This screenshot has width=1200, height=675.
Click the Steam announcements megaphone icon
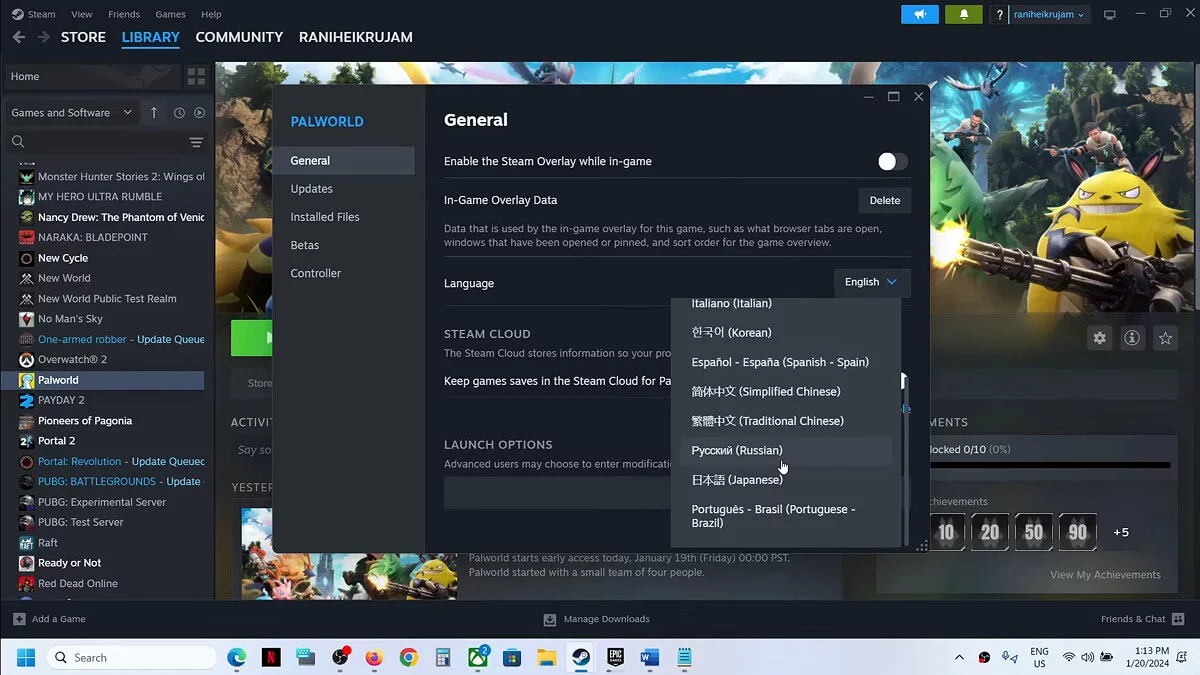(x=919, y=14)
